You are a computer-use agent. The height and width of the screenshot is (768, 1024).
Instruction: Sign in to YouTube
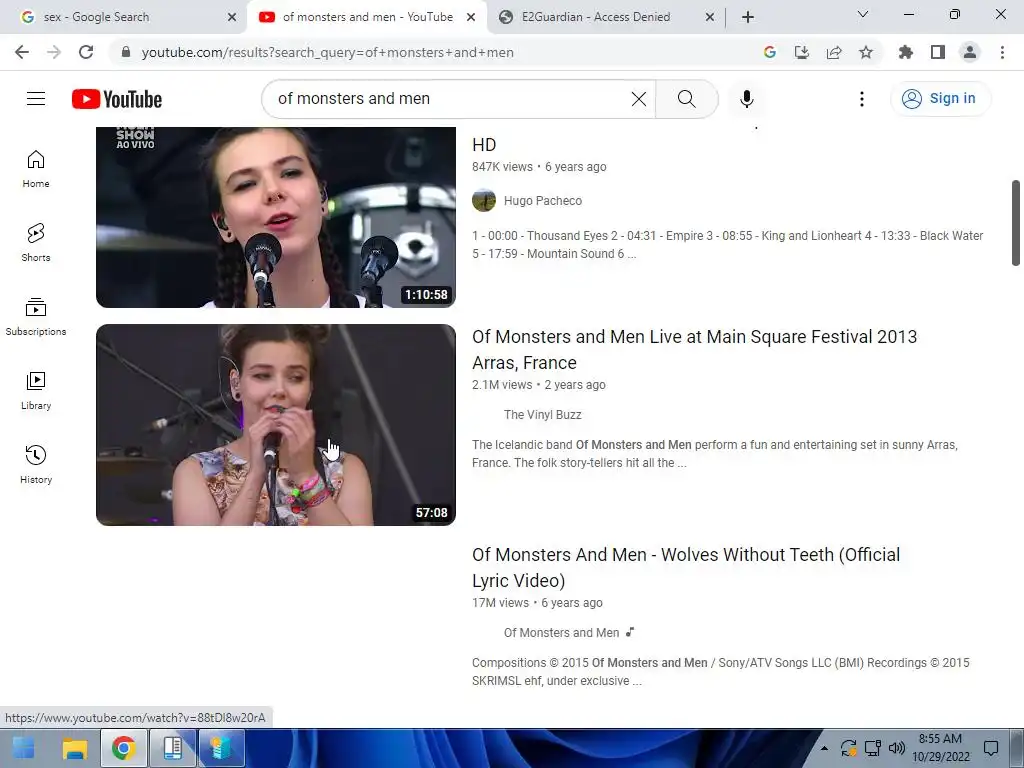pyautogui.click(x=939, y=99)
